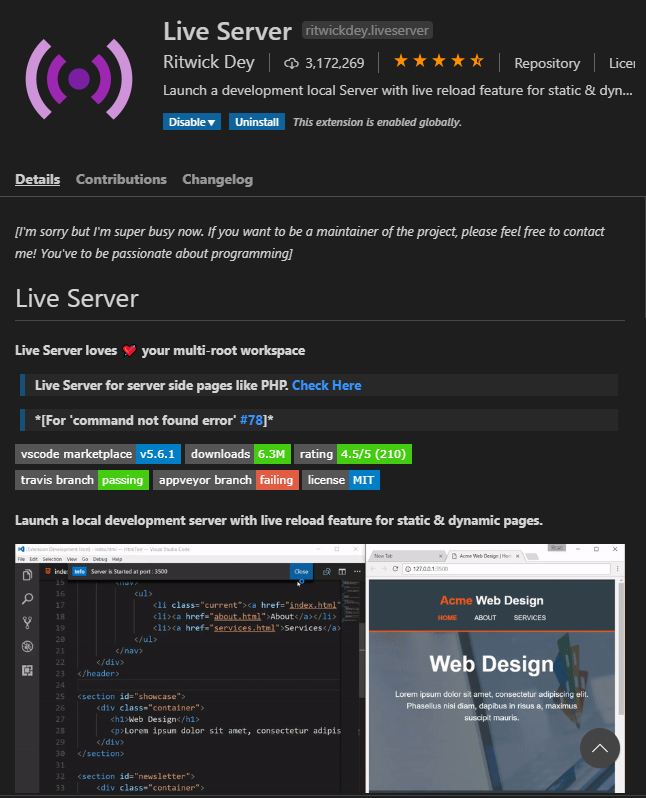Click the license MIT badge
This screenshot has height=798, width=646.
coord(341,480)
